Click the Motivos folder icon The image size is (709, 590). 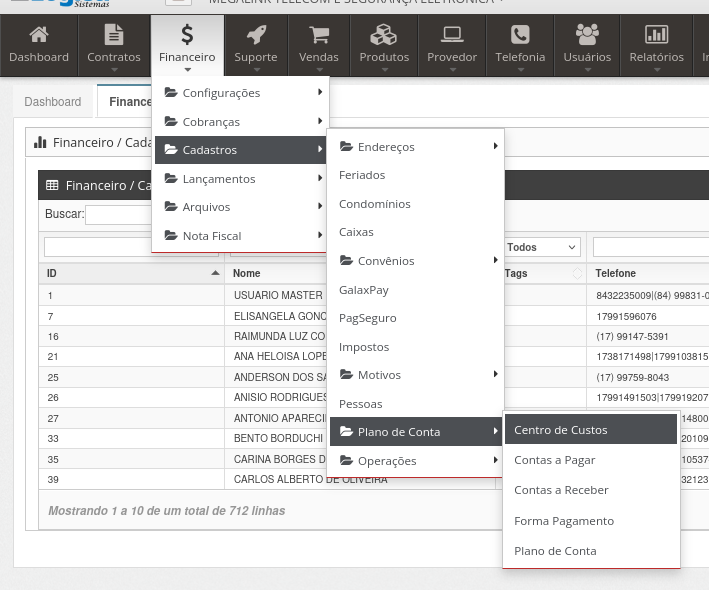coord(346,374)
